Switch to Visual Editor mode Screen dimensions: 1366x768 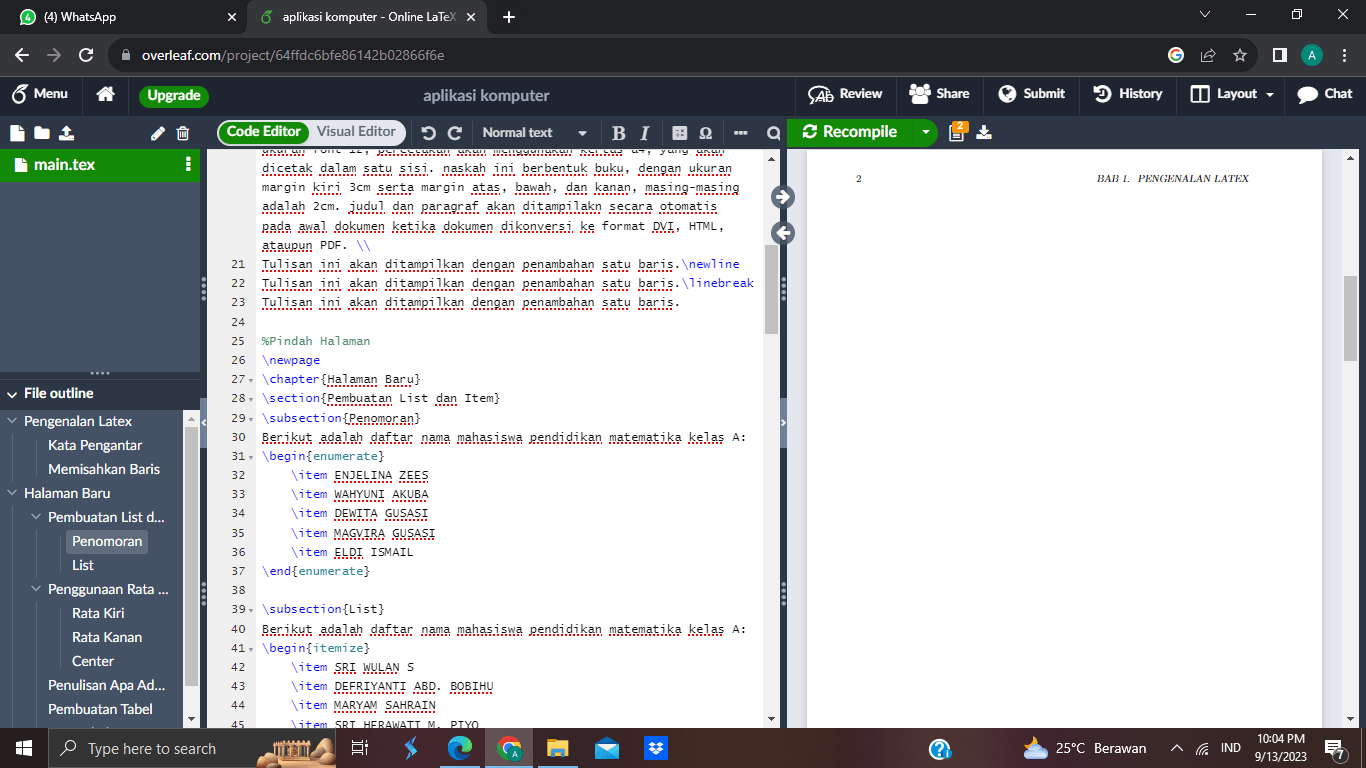click(x=356, y=132)
